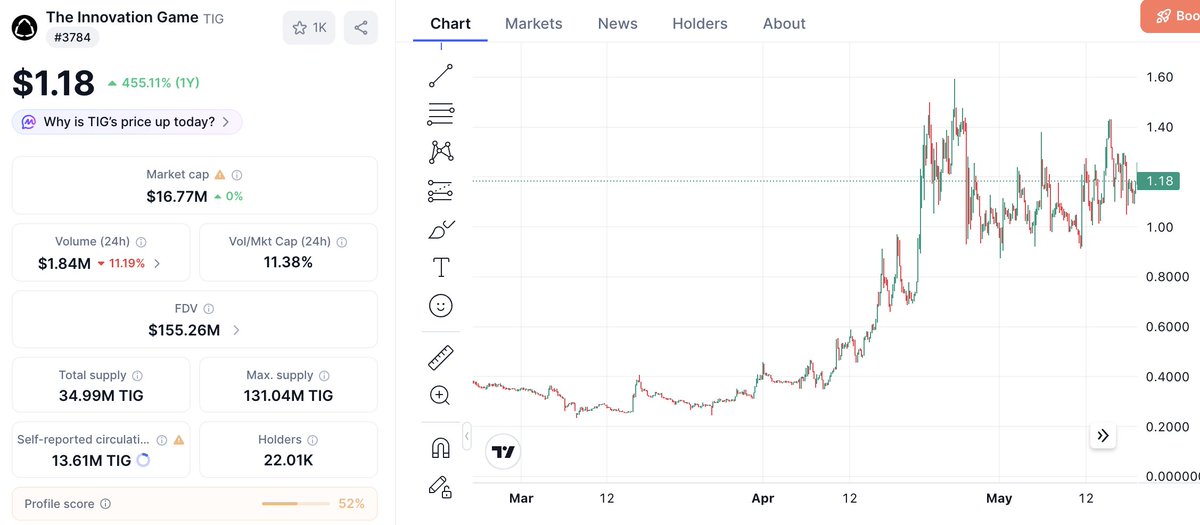
Task: Click the Market cap info icon
Action: pyautogui.click(x=237, y=175)
